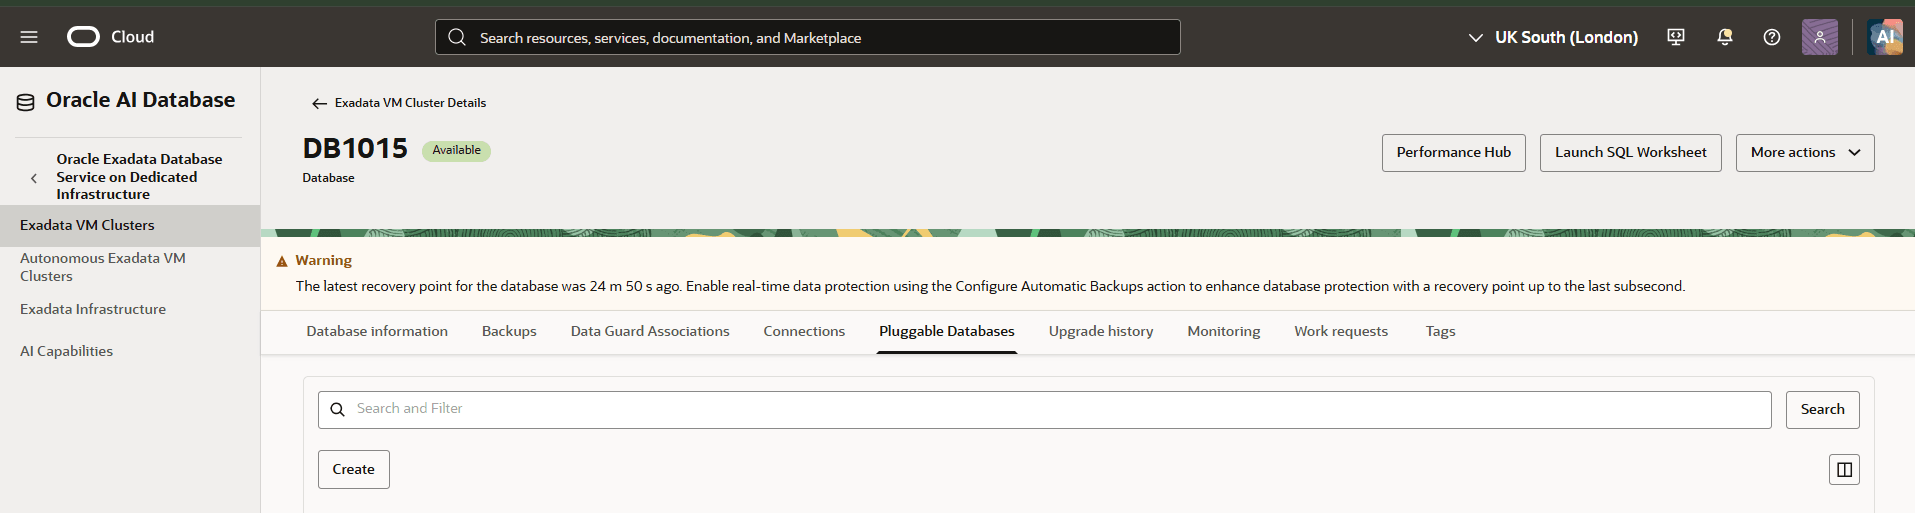This screenshot has height=513, width=1915.
Task: Open AI Capabilities in sidebar
Action: pos(66,351)
